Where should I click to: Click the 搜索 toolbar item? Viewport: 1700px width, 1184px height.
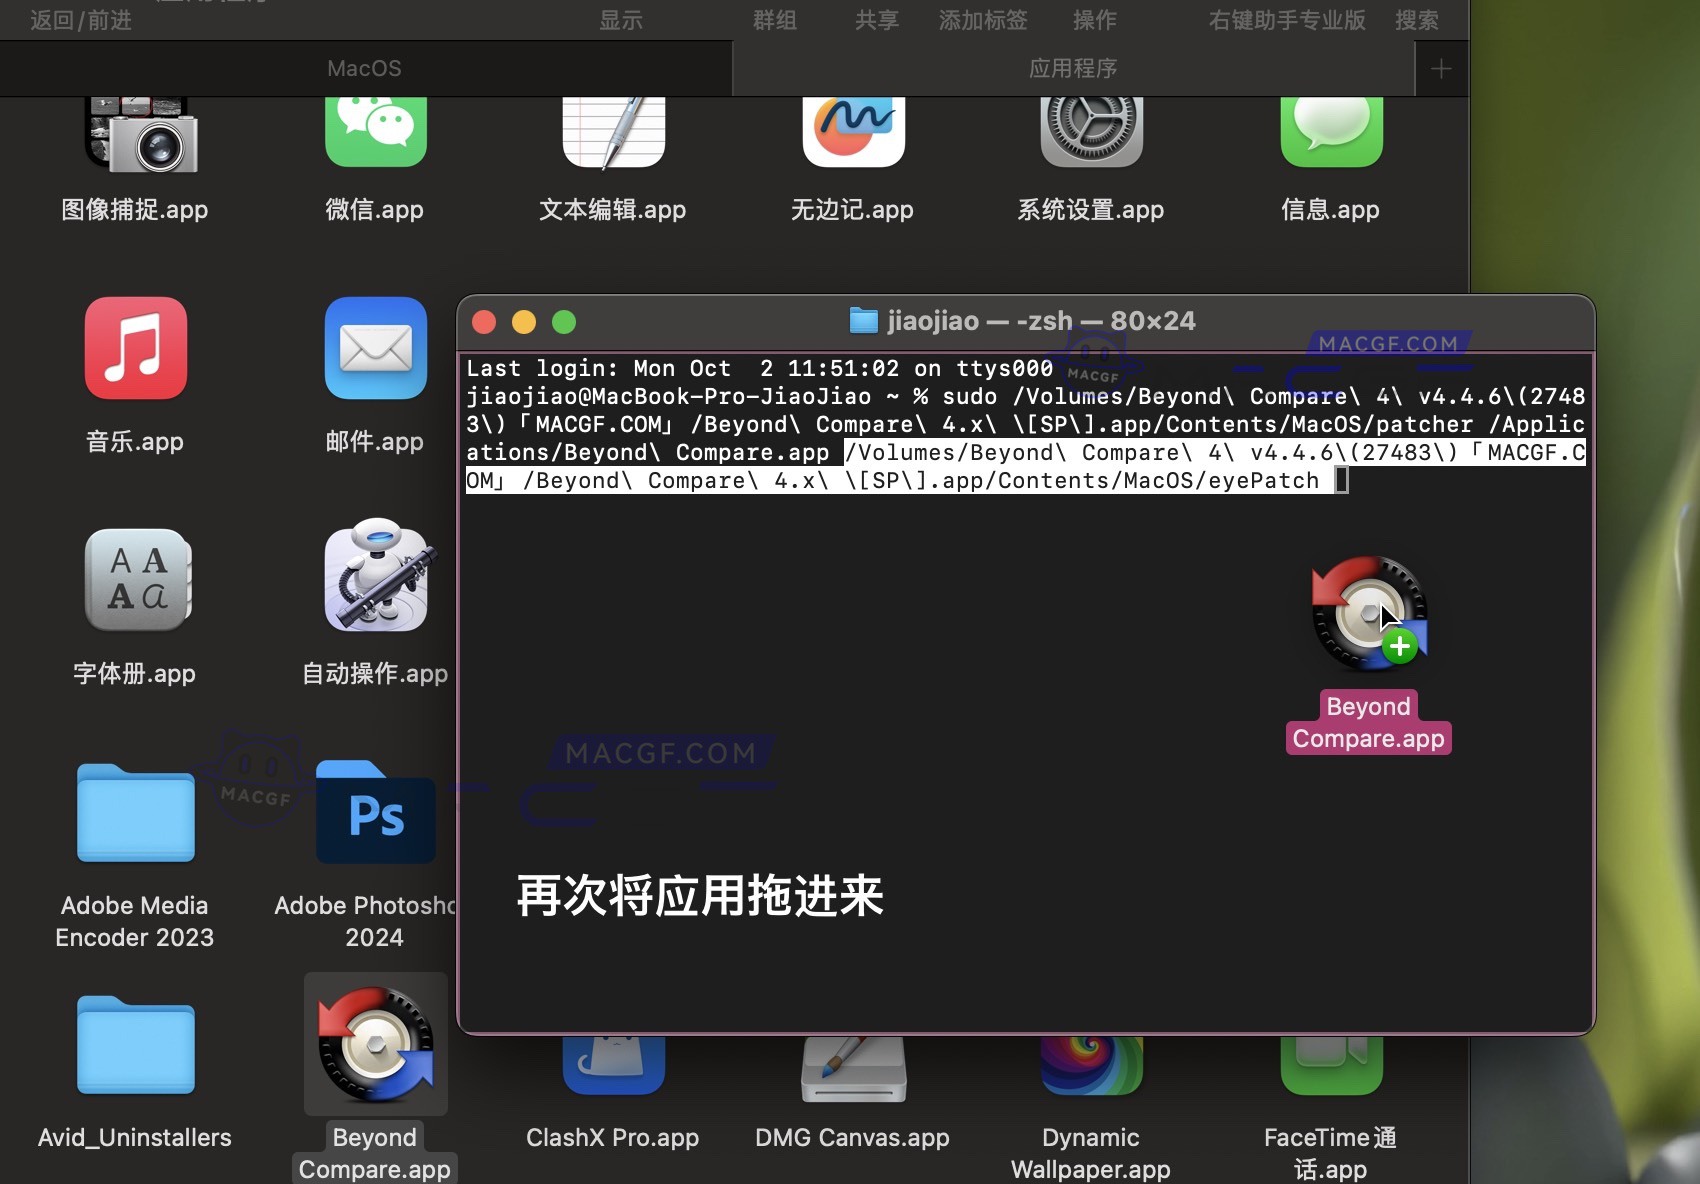point(1417,20)
